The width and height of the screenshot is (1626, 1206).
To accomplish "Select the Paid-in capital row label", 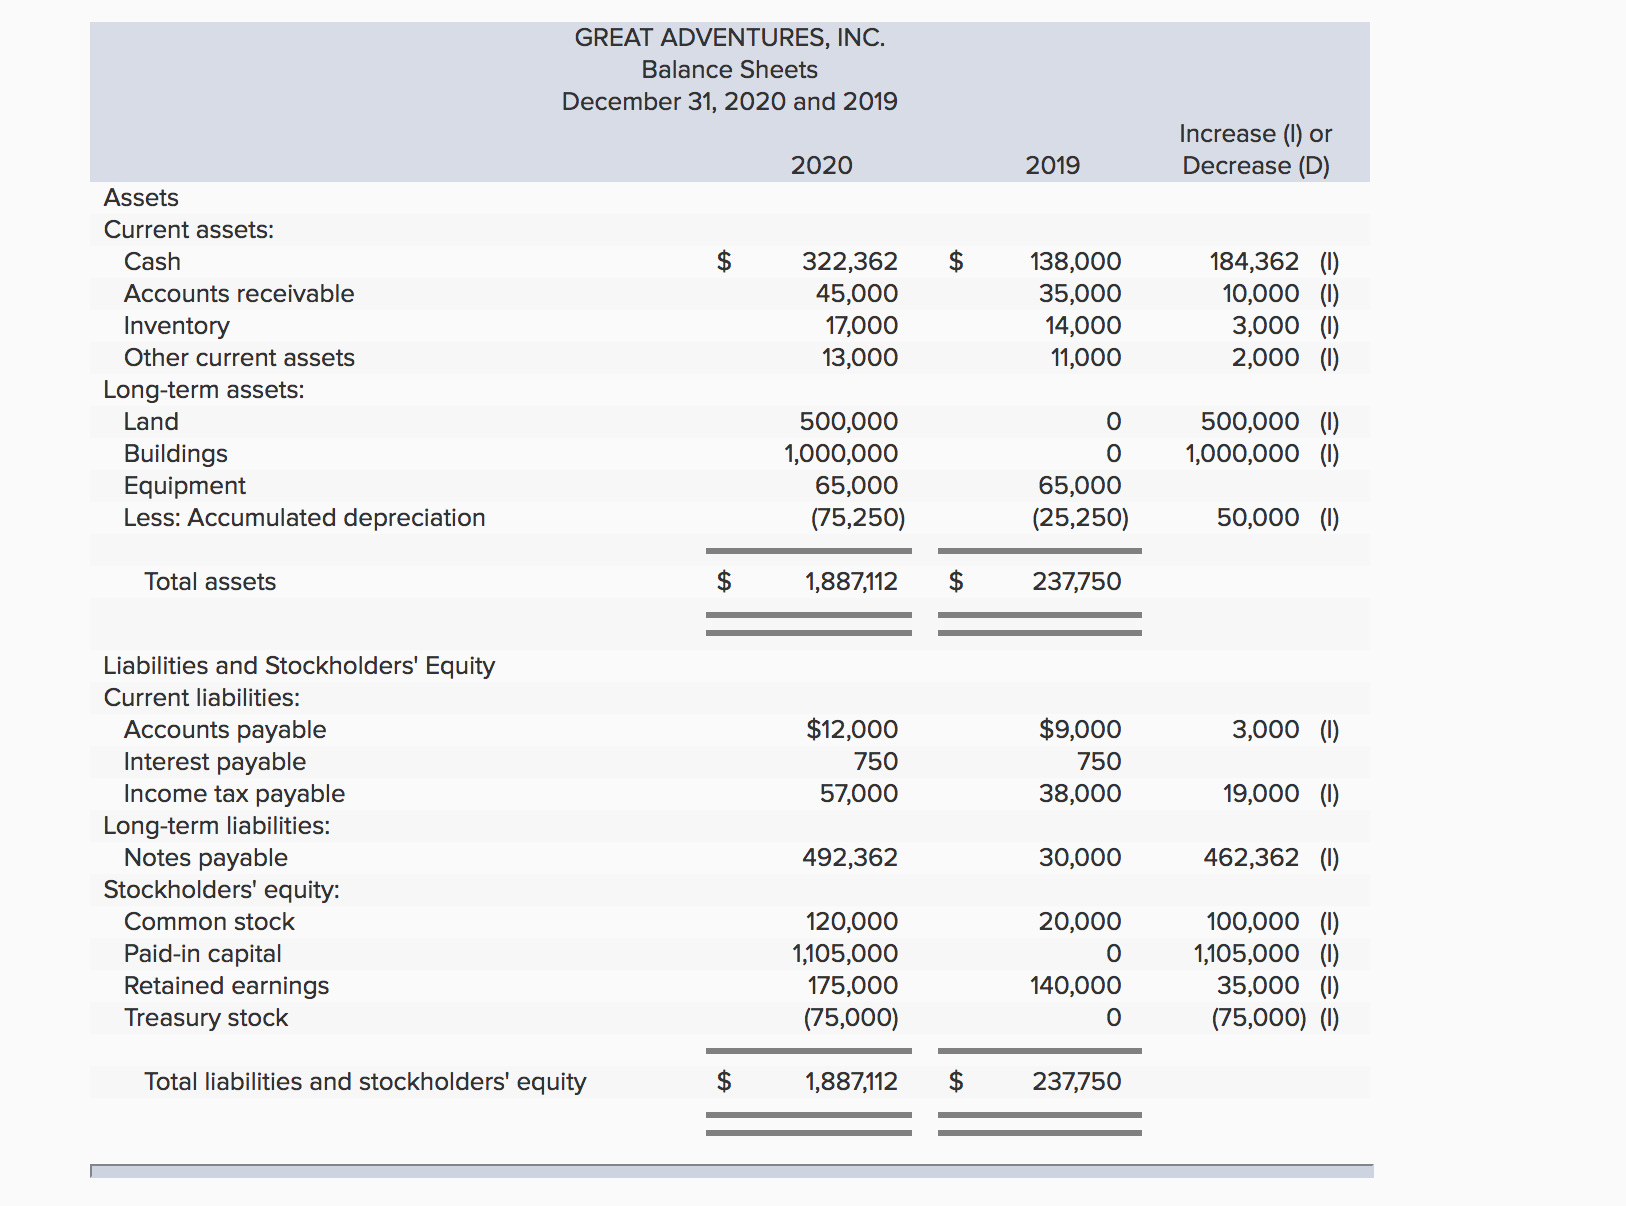I will [203, 954].
